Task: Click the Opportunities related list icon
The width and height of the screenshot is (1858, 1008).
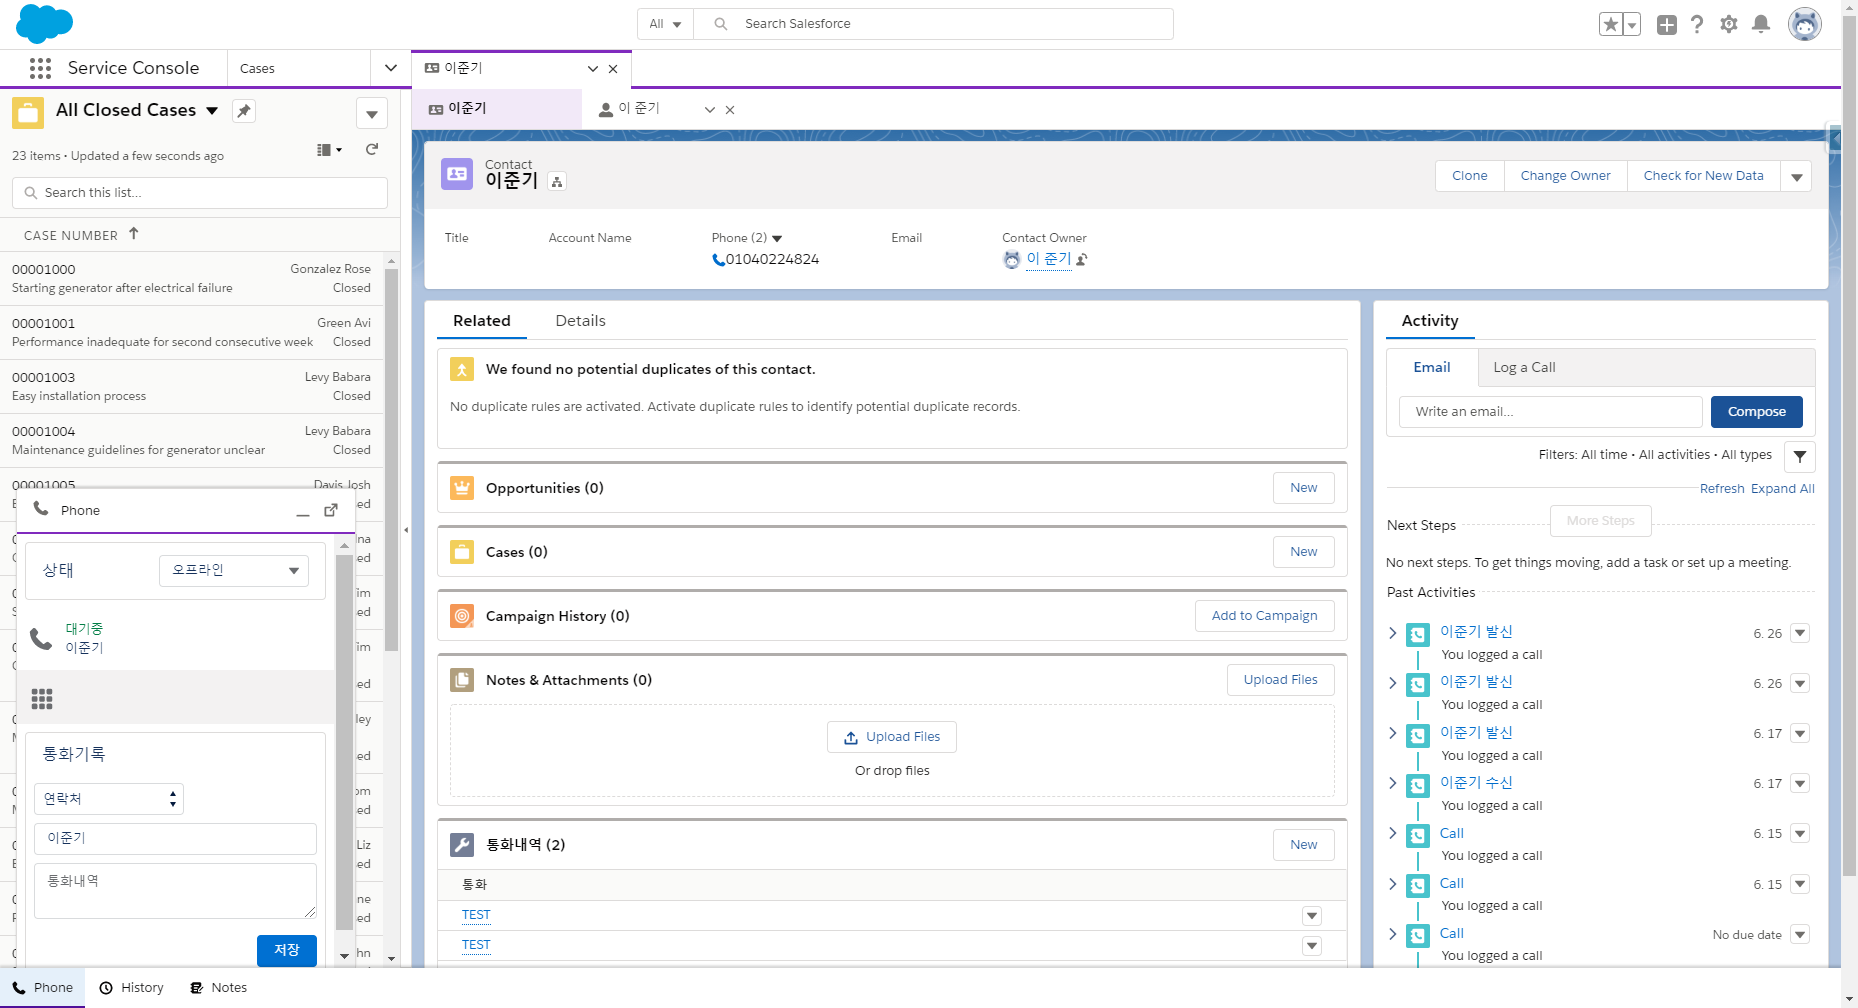Action: (462, 488)
